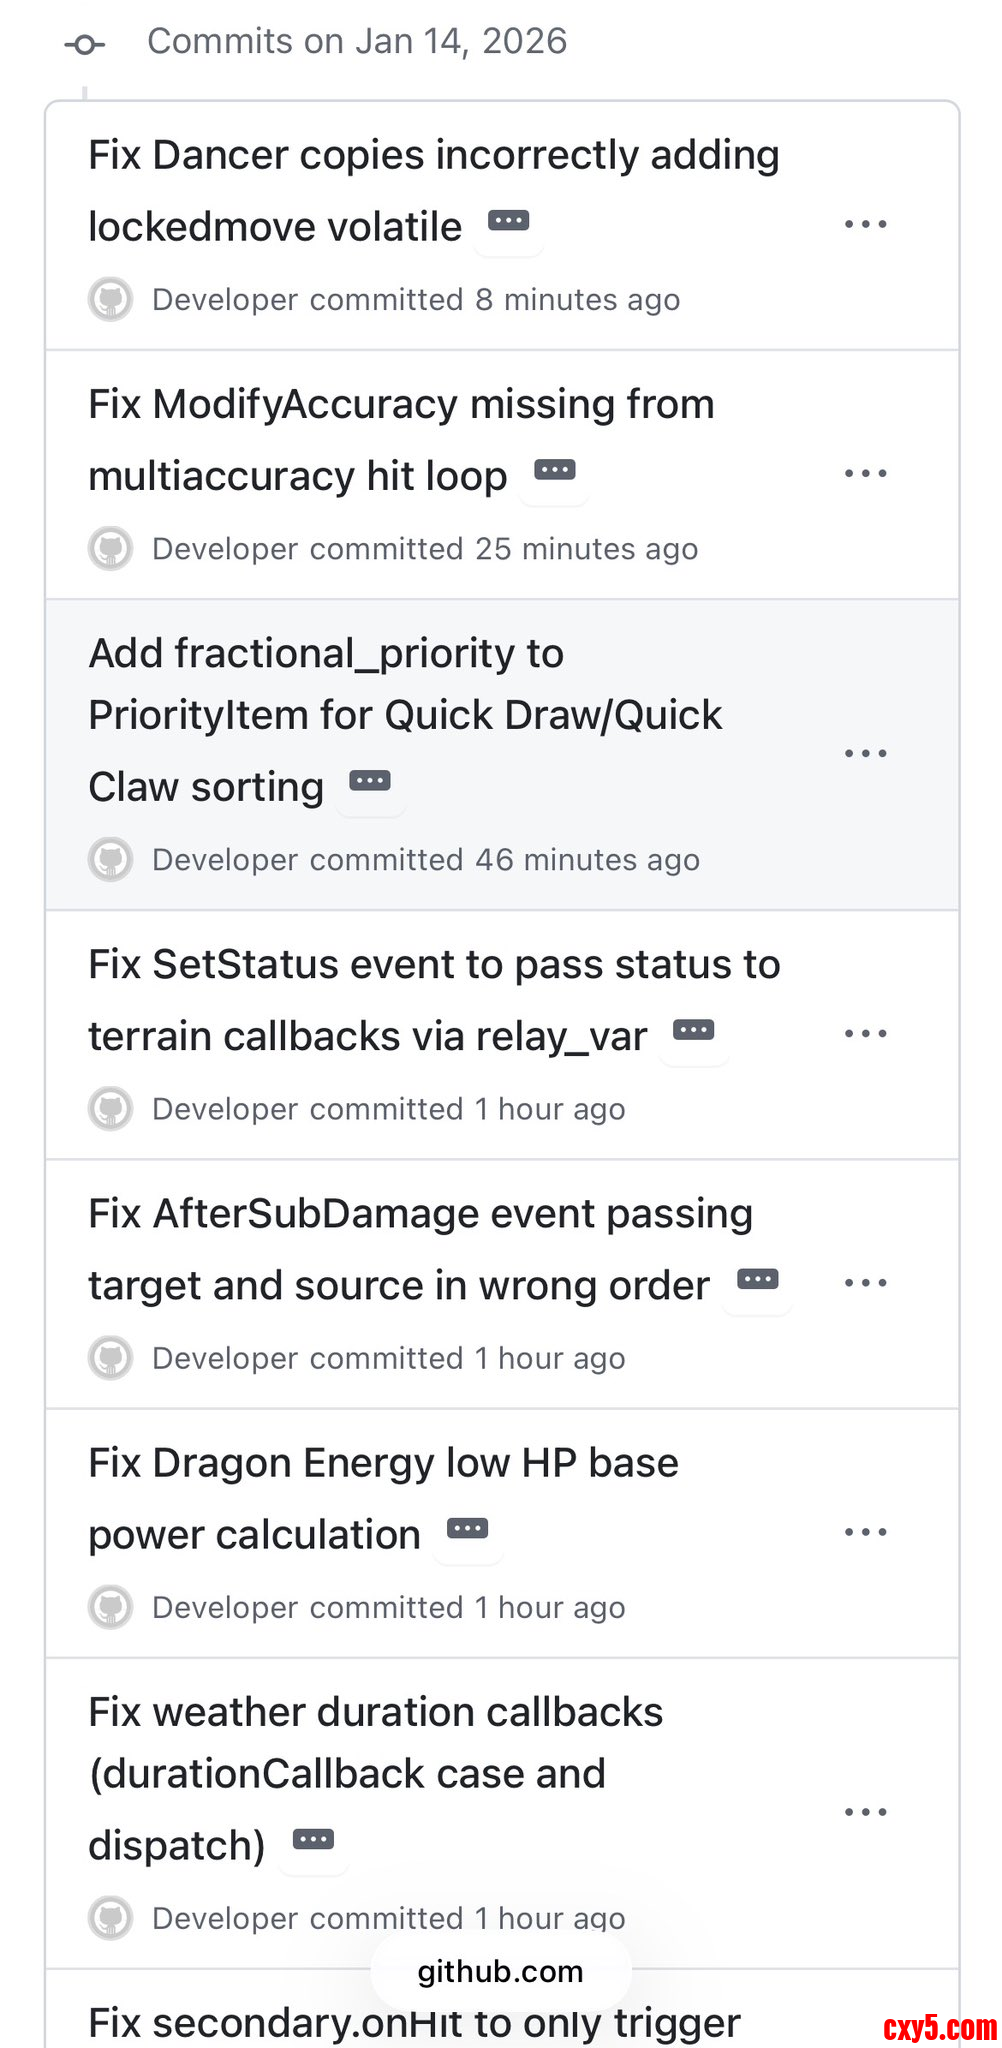Open the Fix ModifyAccuracy commit
The width and height of the screenshot is (1002, 2048).
401,405
